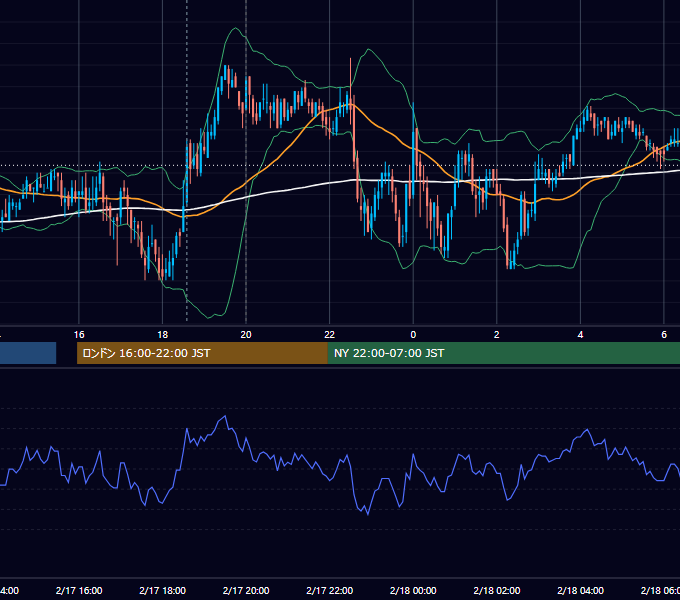Click the 2/17 16:00 date label
Image resolution: width=680 pixels, height=600 pixels.
click(79, 591)
